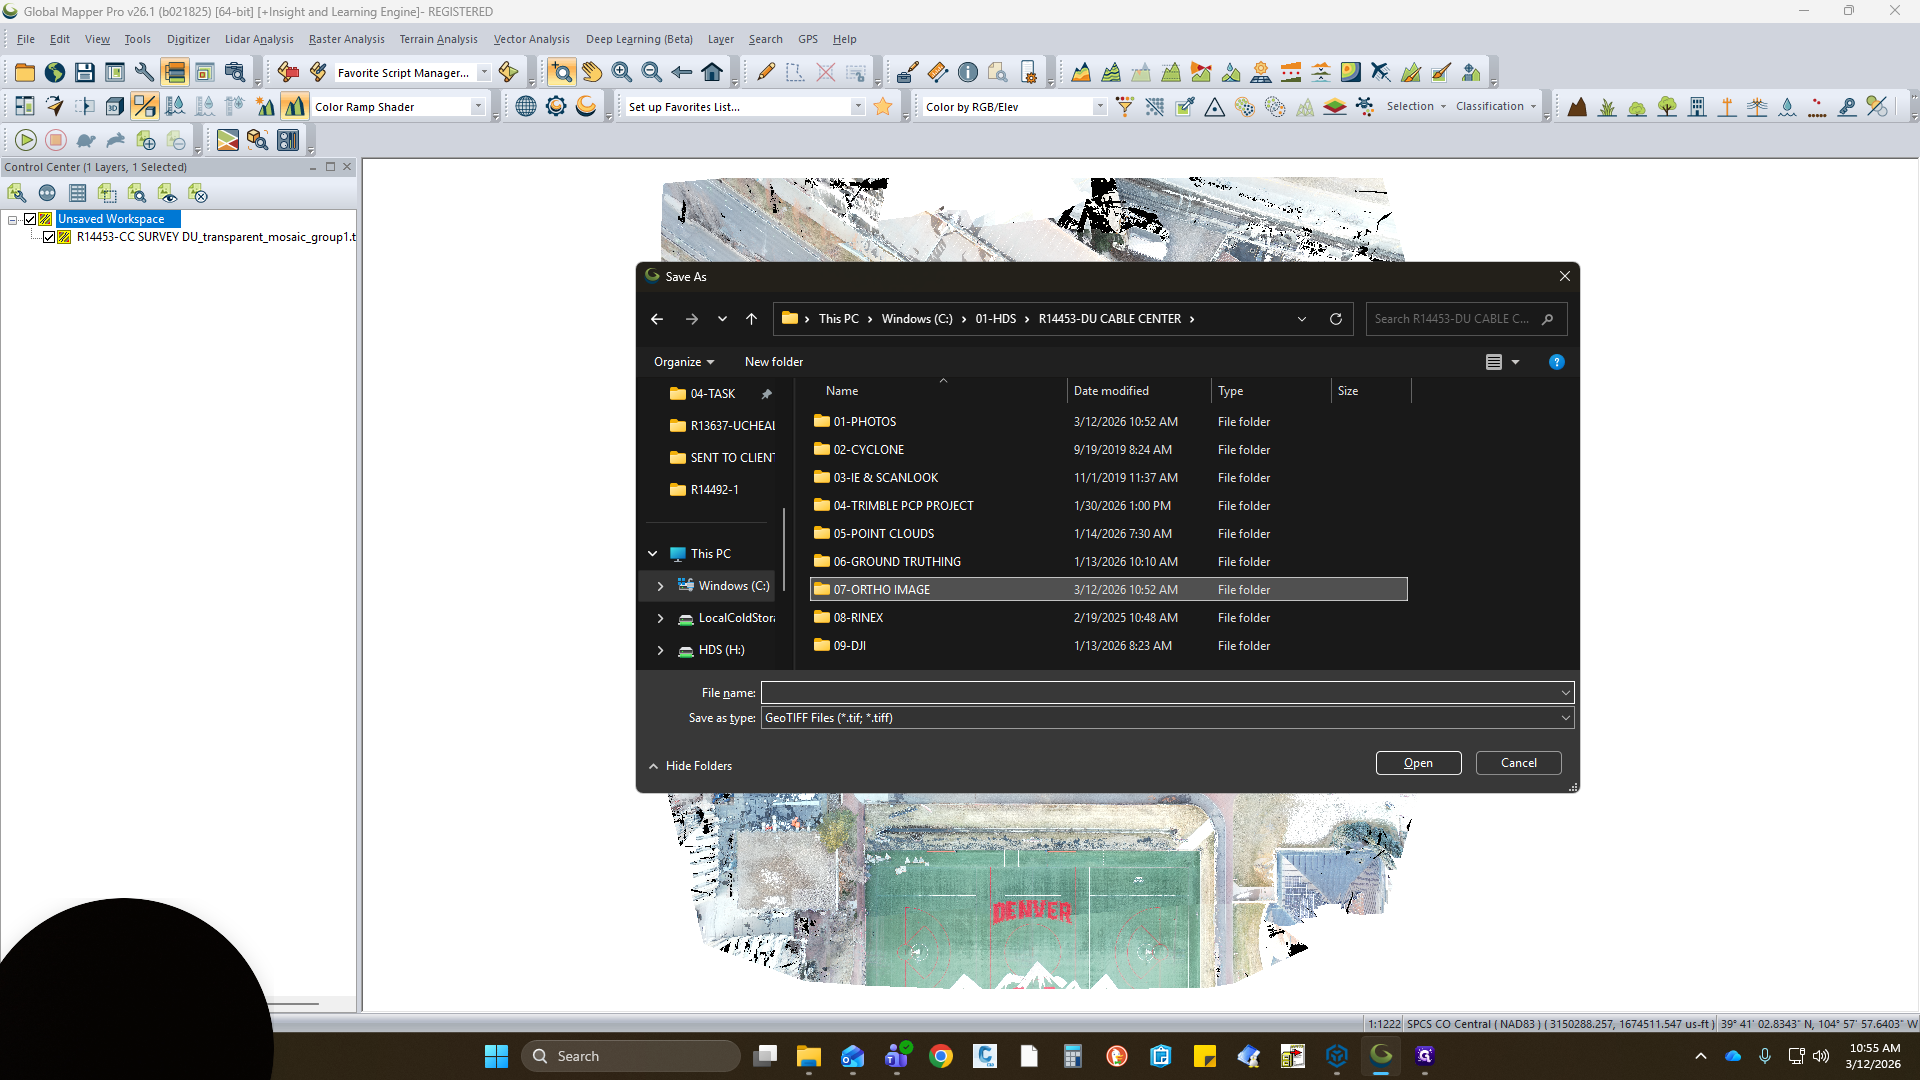Toggle the Unsaved Workspace checkbox
The height and width of the screenshot is (1080, 1920).
tap(30, 219)
